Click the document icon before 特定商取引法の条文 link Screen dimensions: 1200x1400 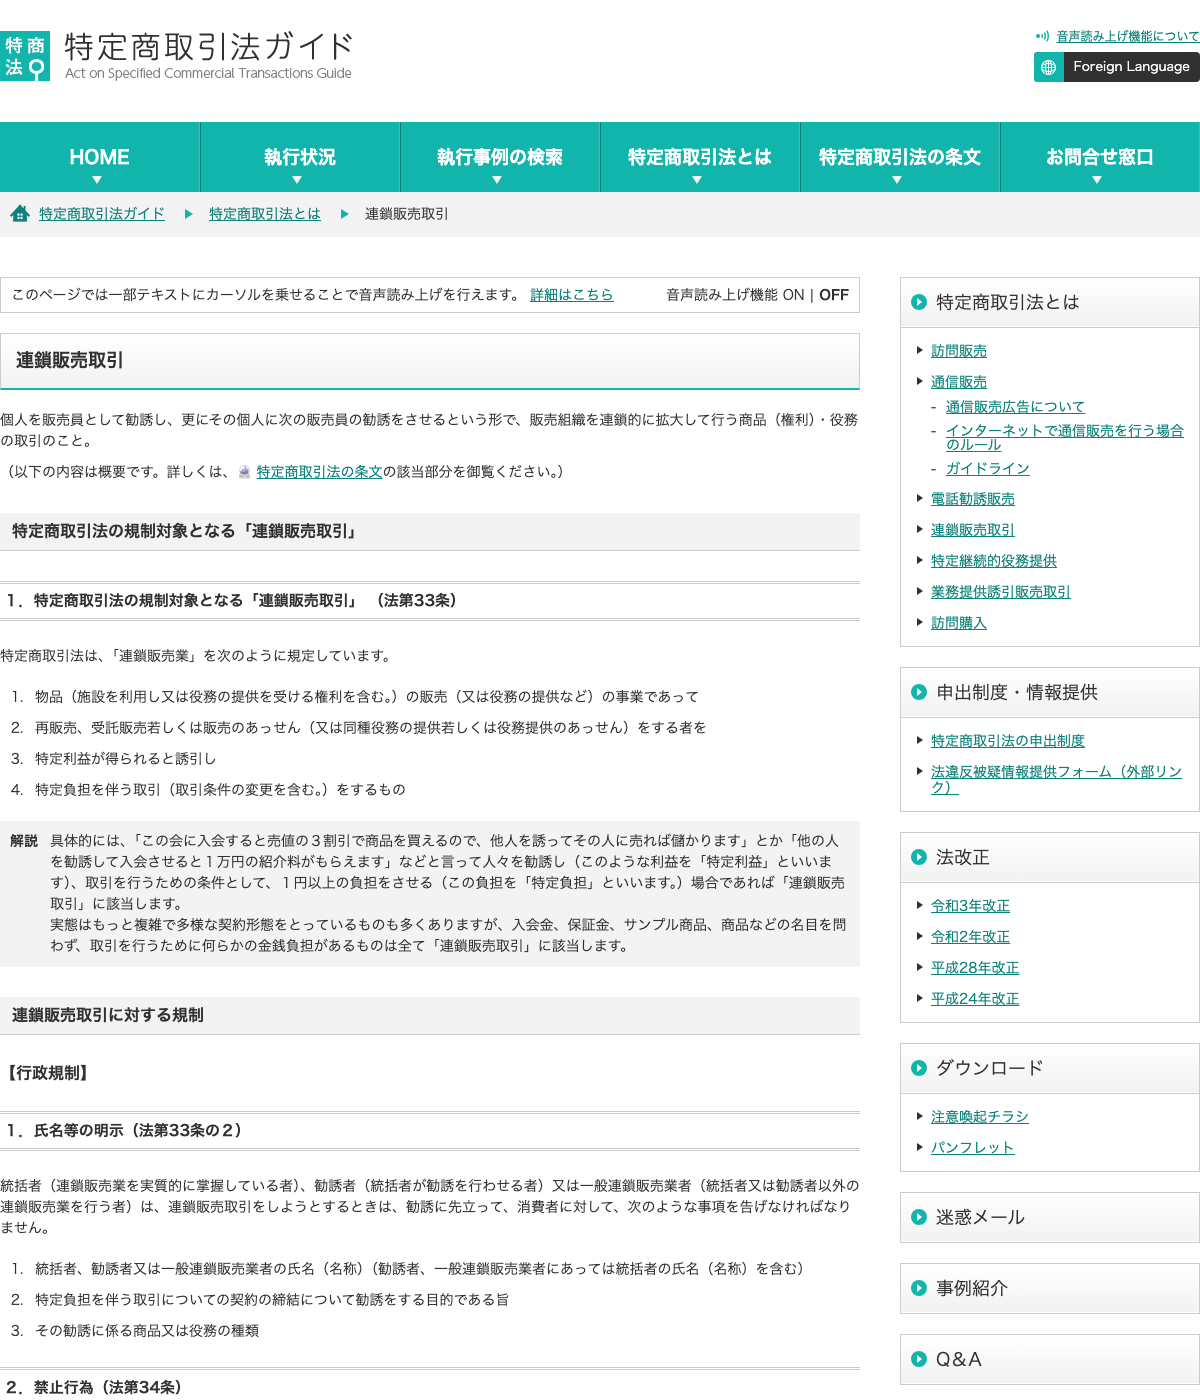tap(245, 472)
